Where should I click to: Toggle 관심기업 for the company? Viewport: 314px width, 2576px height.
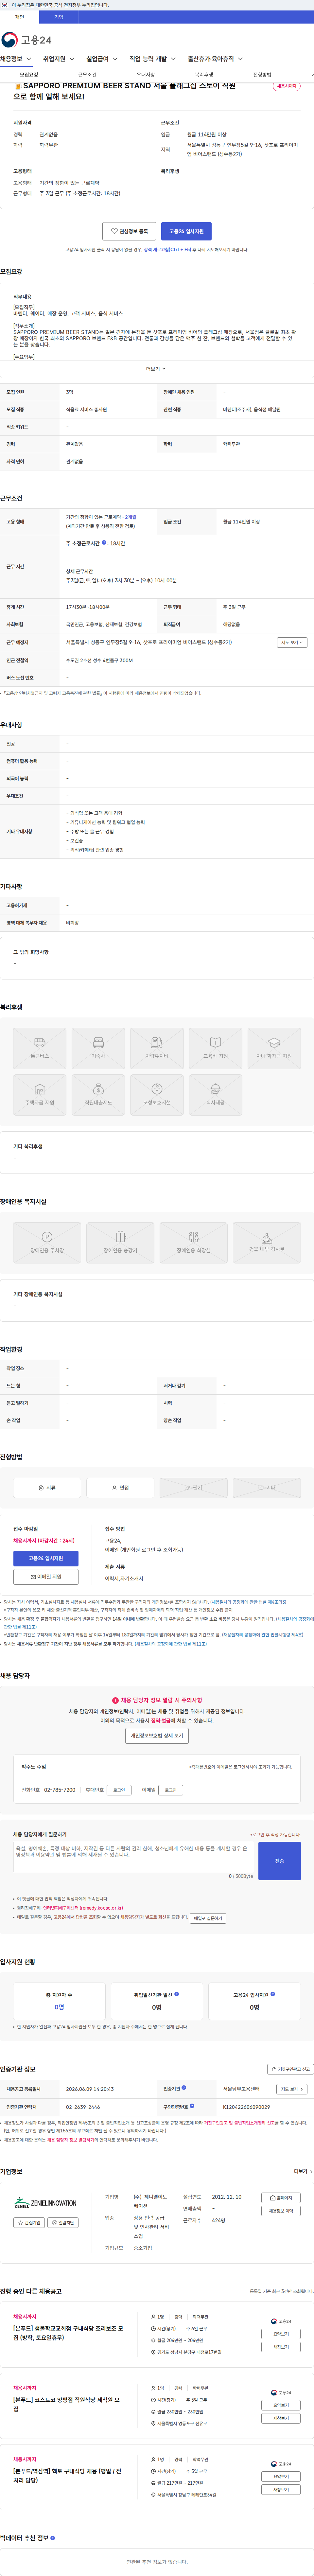29,2222
